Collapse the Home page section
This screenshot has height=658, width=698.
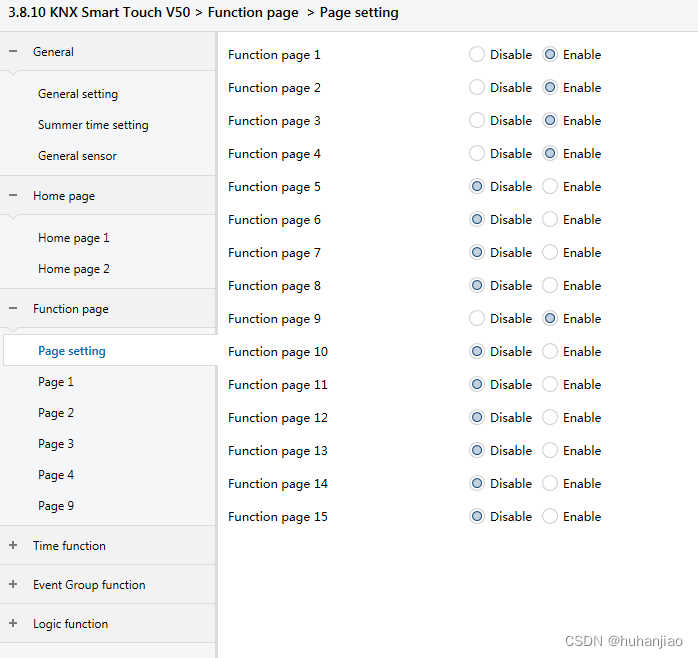pyautogui.click(x=13, y=196)
